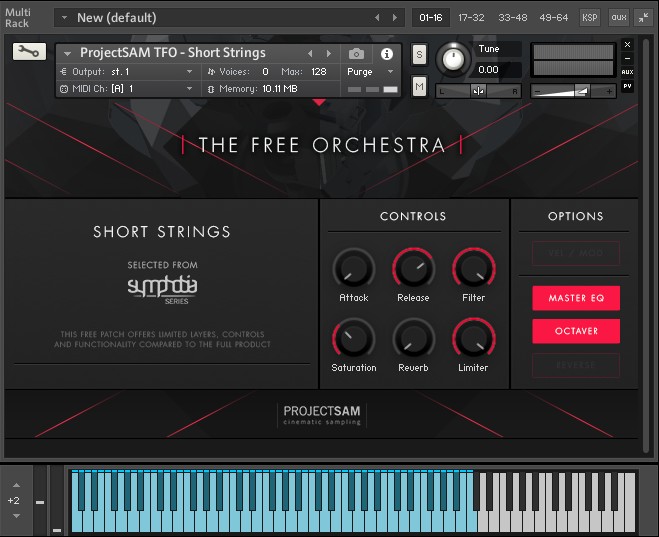Click the Tune knob
Viewport: 659px width, 537px height.
453,59
